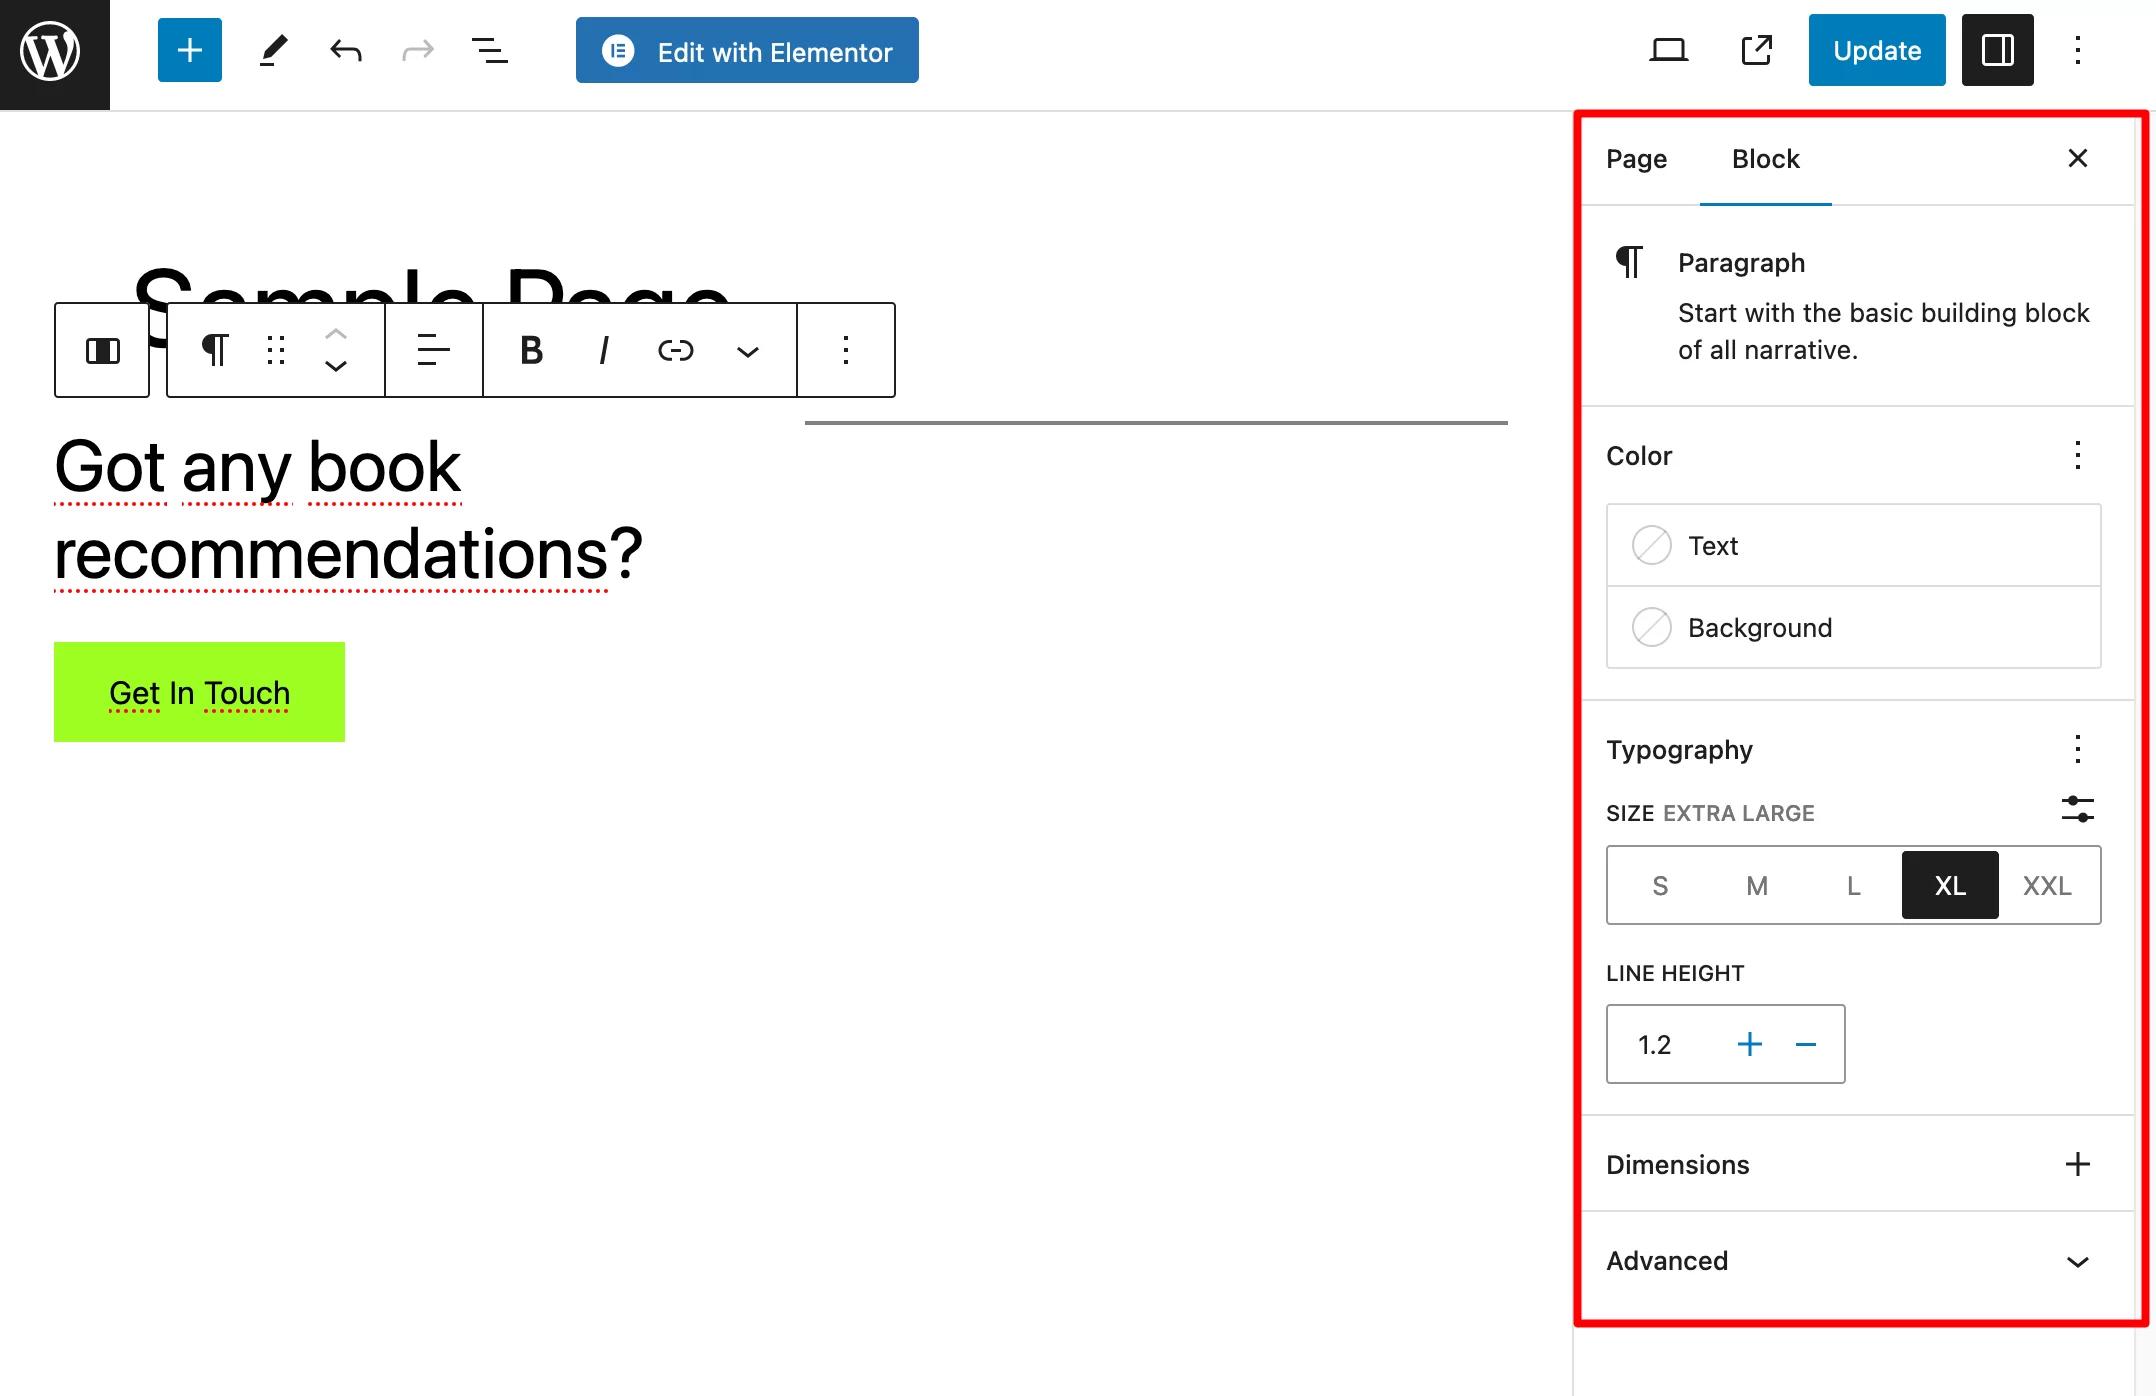Toggle italic formatting on selected text
Viewport: 2156px width, 1396px height.
coord(603,349)
